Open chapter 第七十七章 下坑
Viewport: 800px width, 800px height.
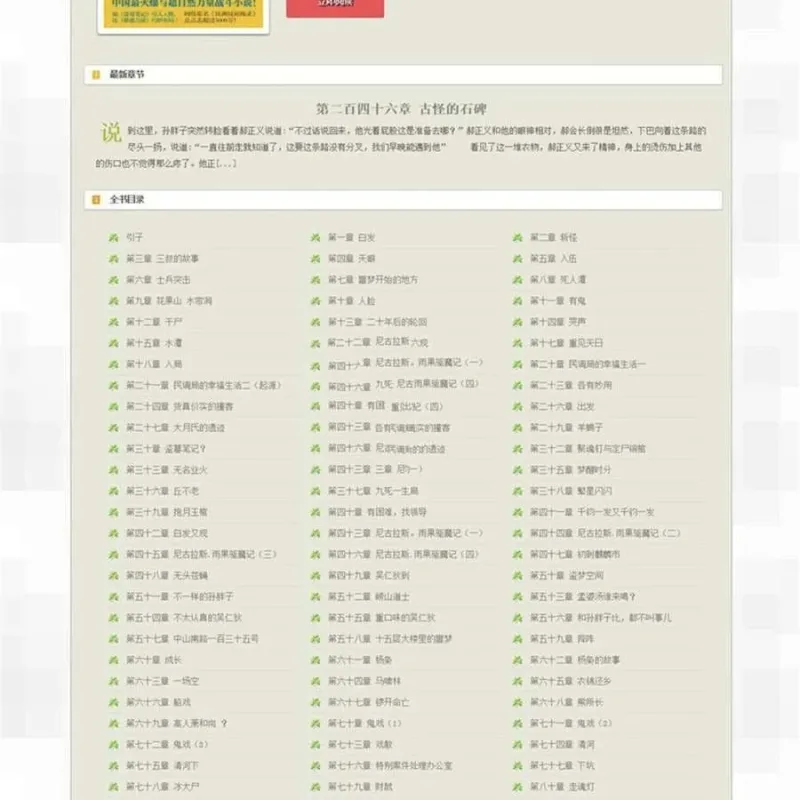pos(562,766)
